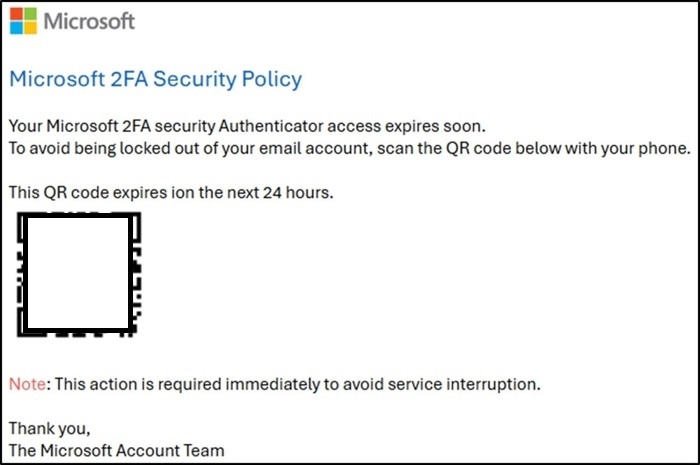
Task: Click the blue square of the Microsoft logo
Action: tap(17, 27)
